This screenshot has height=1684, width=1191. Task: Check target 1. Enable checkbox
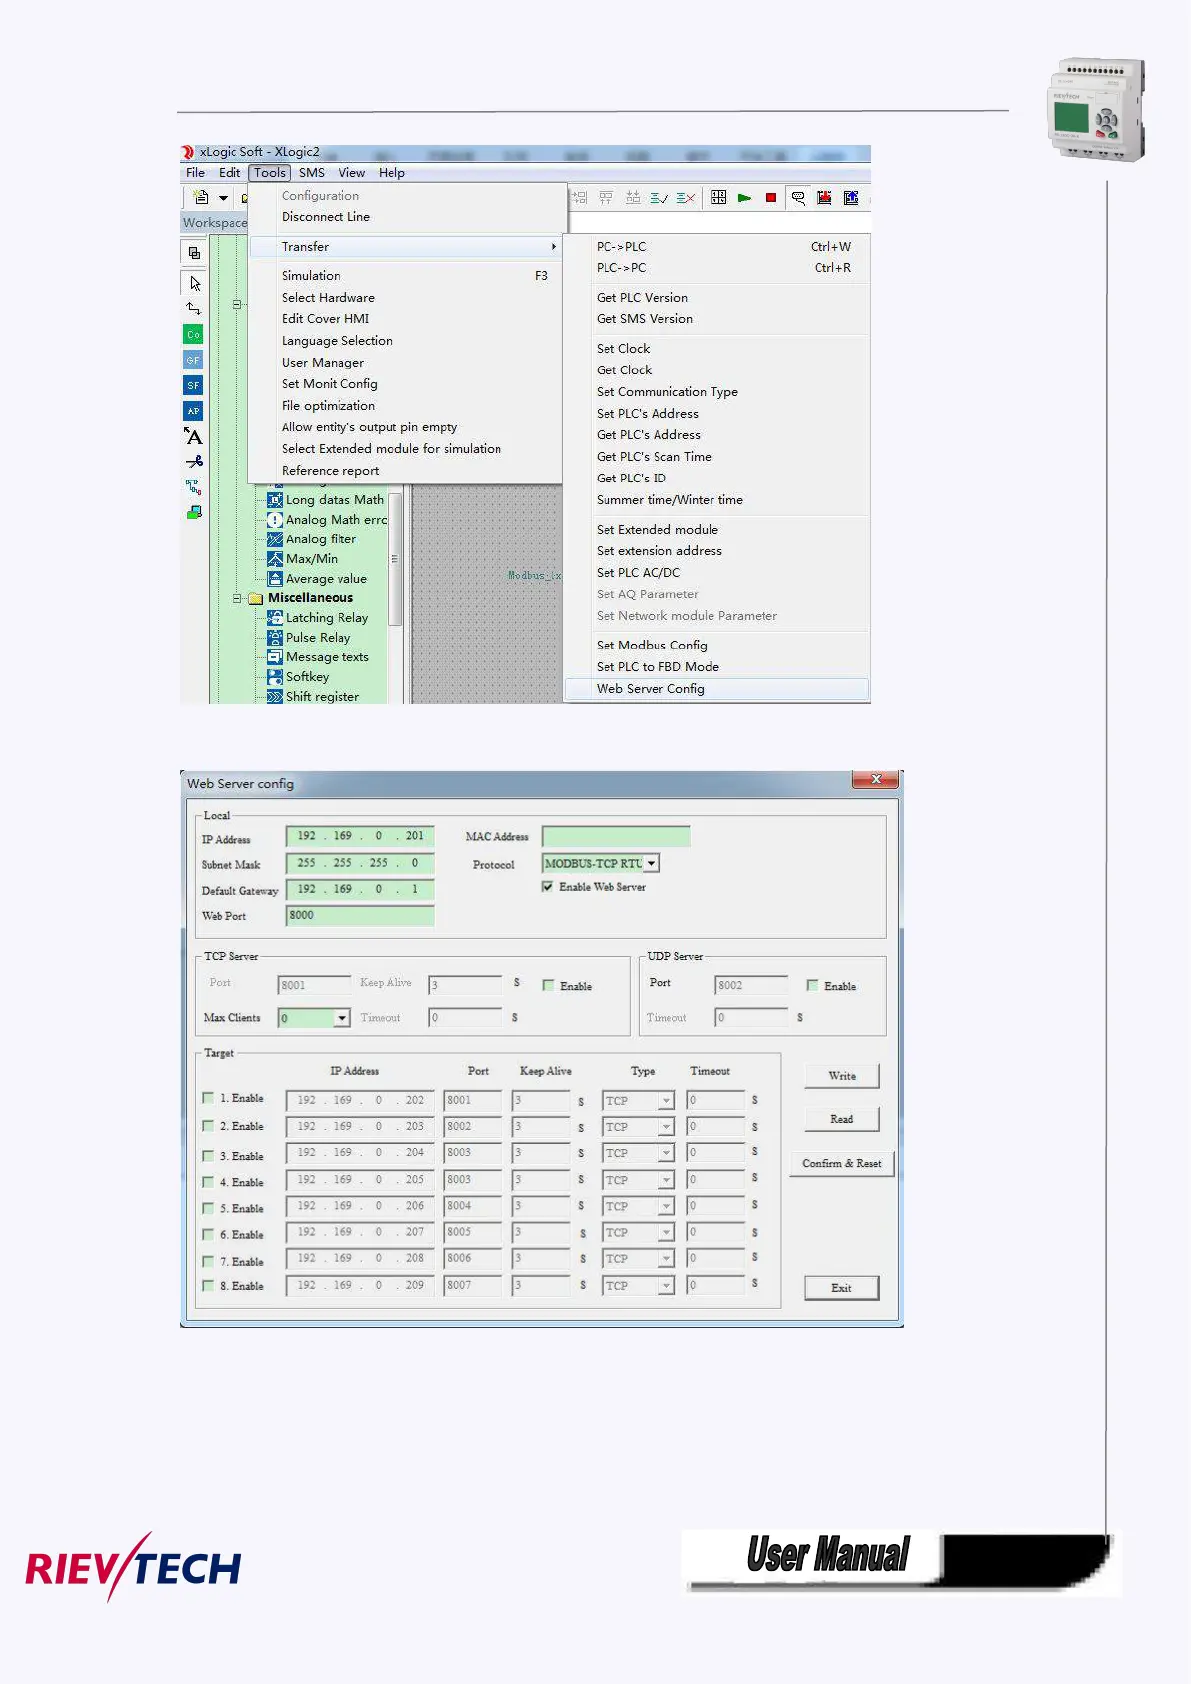click(208, 1098)
